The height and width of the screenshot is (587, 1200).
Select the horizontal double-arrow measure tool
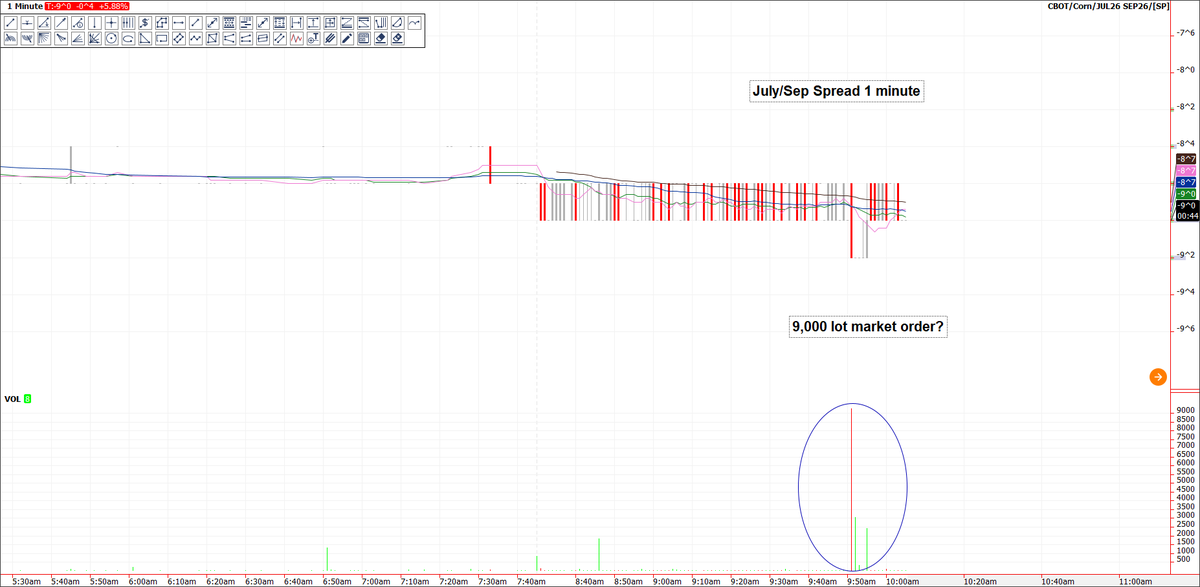(x=179, y=22)
